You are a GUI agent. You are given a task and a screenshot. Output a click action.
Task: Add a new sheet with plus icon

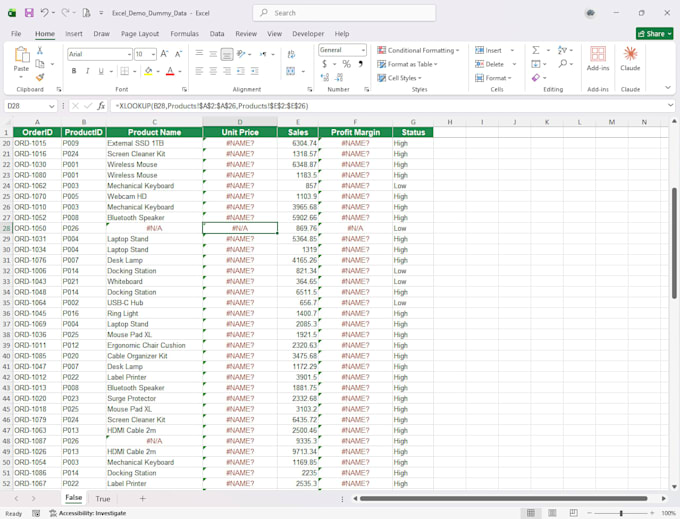(x=142, y=499)
